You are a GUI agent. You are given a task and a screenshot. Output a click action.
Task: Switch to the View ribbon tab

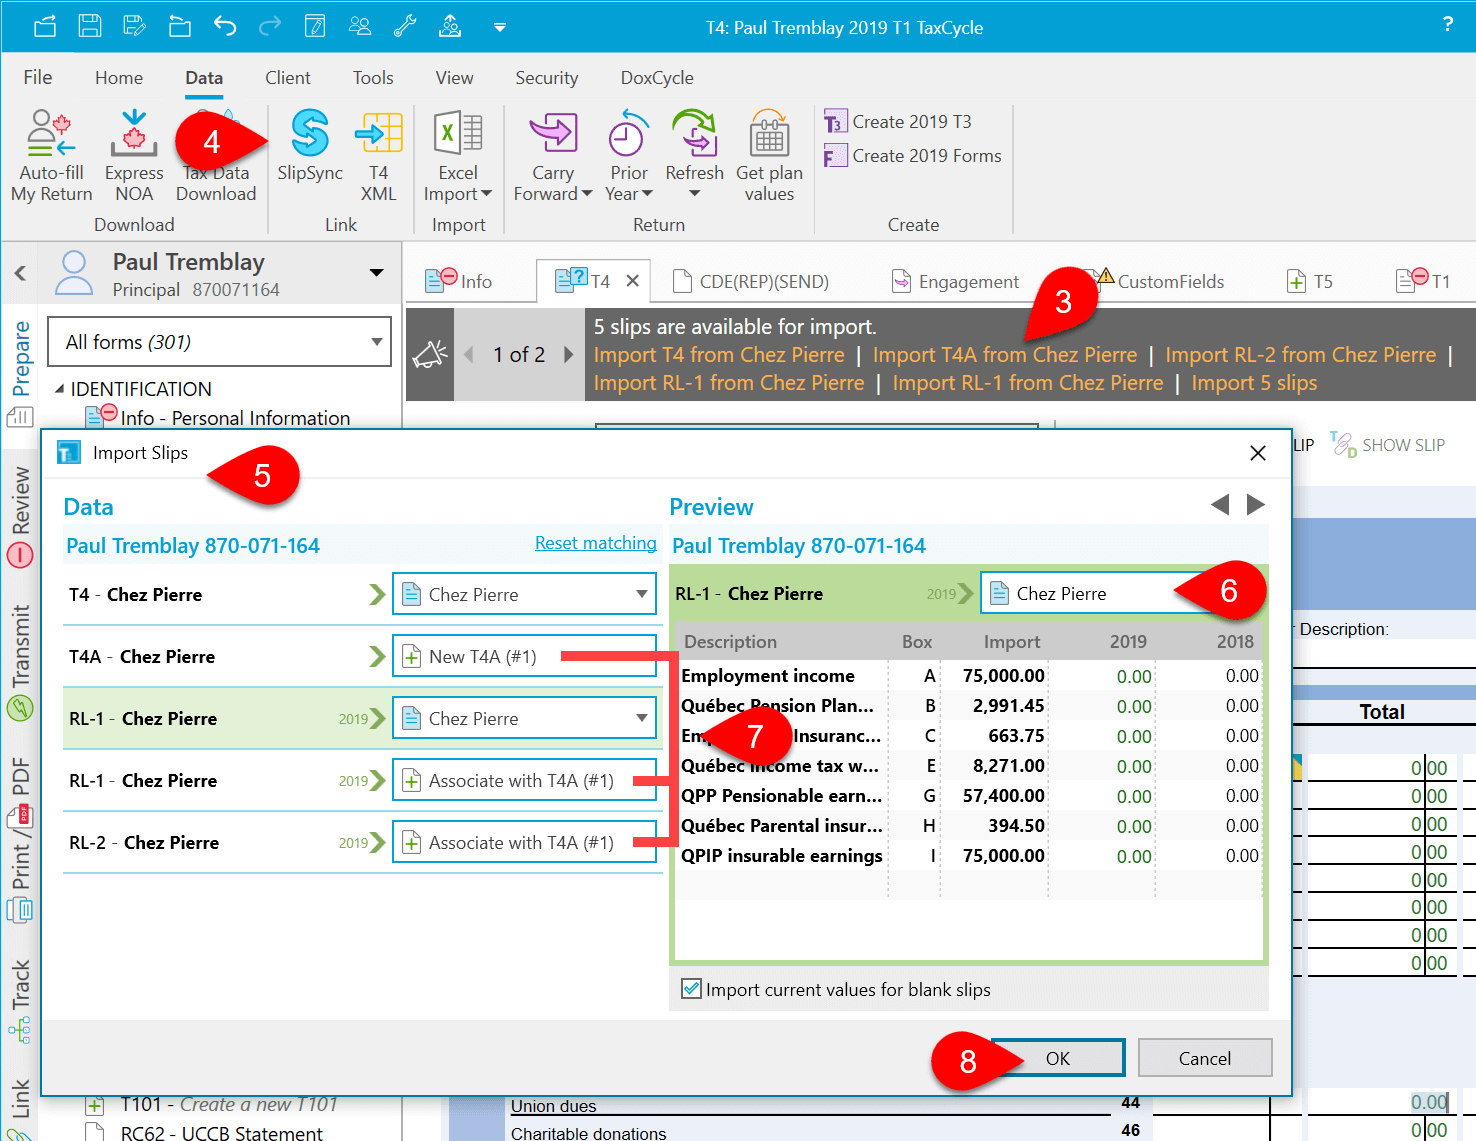pos(454,77)
